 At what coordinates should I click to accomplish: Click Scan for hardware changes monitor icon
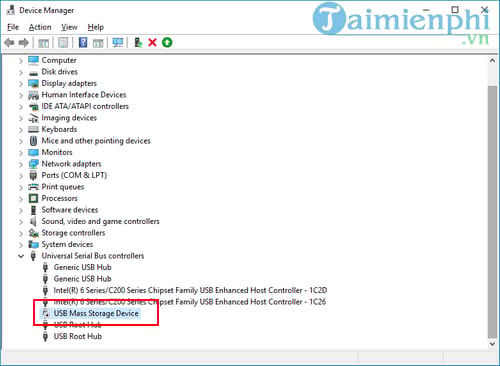click(118, 42)
